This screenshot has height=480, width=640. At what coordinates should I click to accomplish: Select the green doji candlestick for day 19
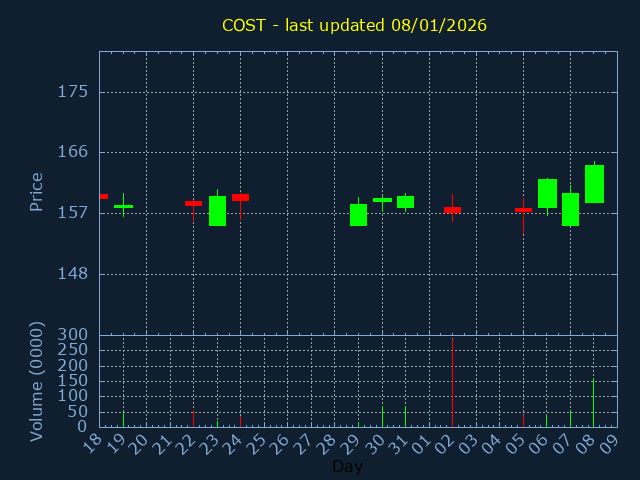click(123, 206)
